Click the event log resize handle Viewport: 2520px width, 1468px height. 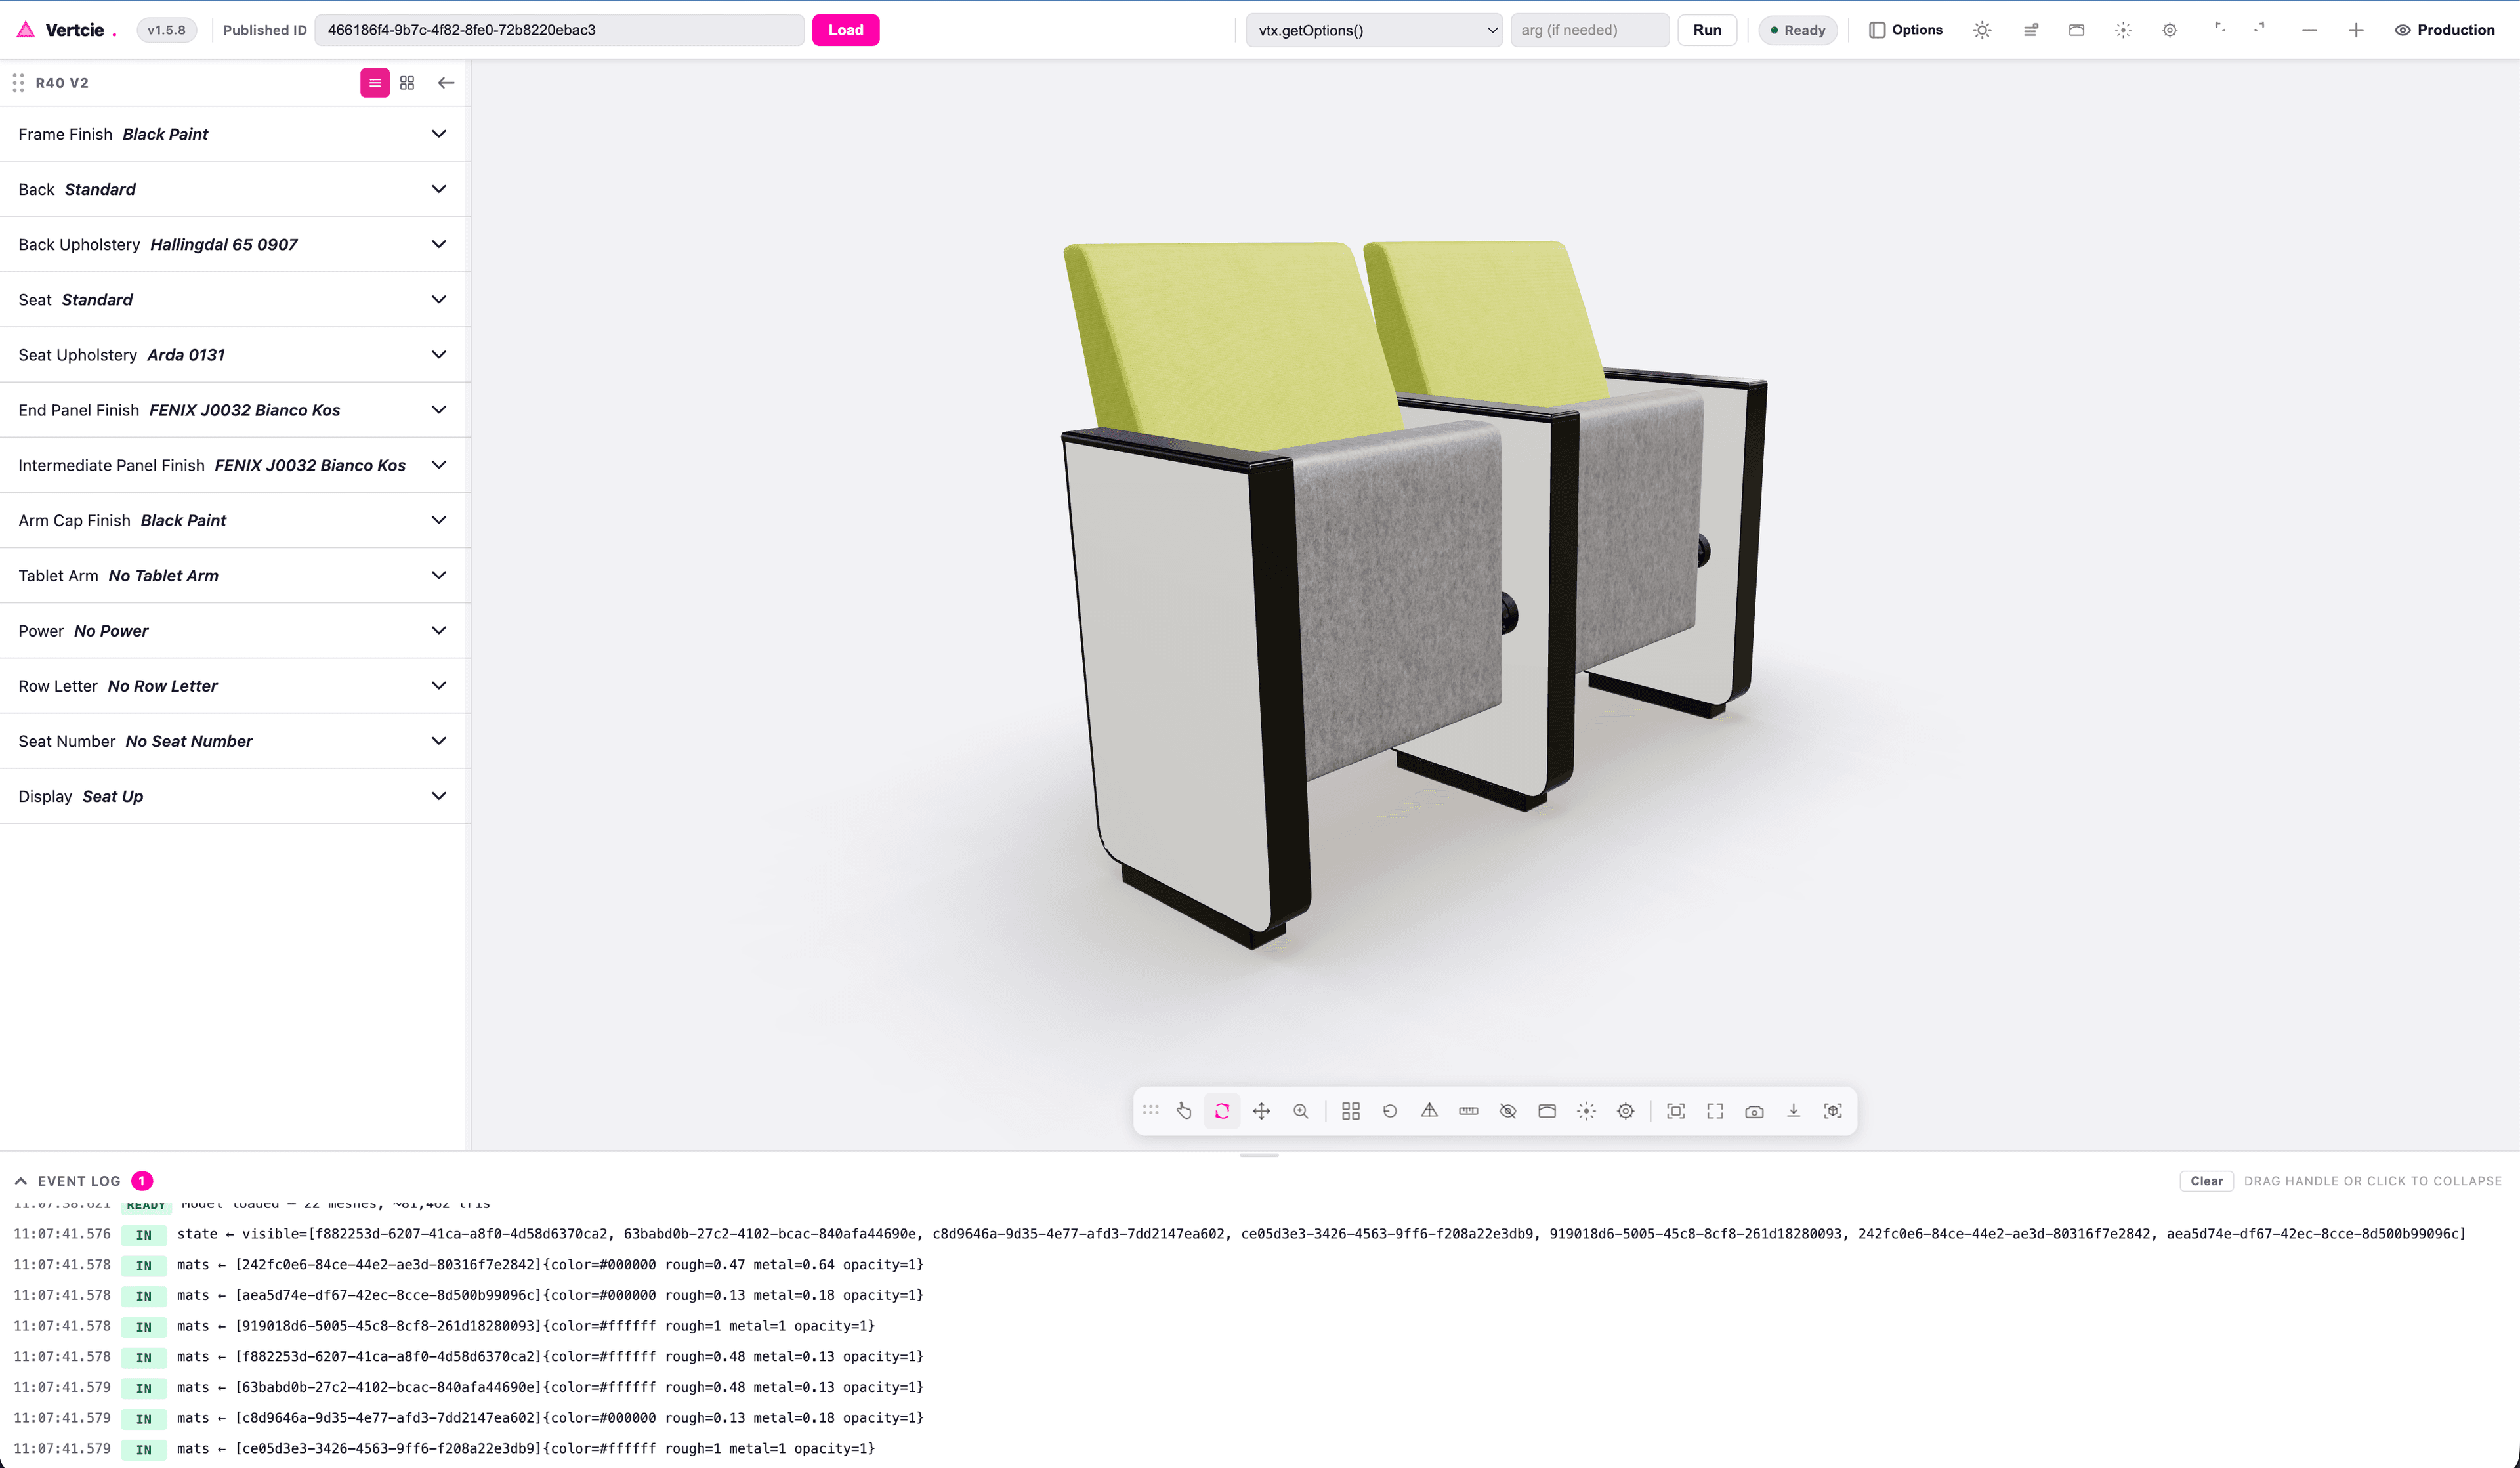(1259, 1155)
